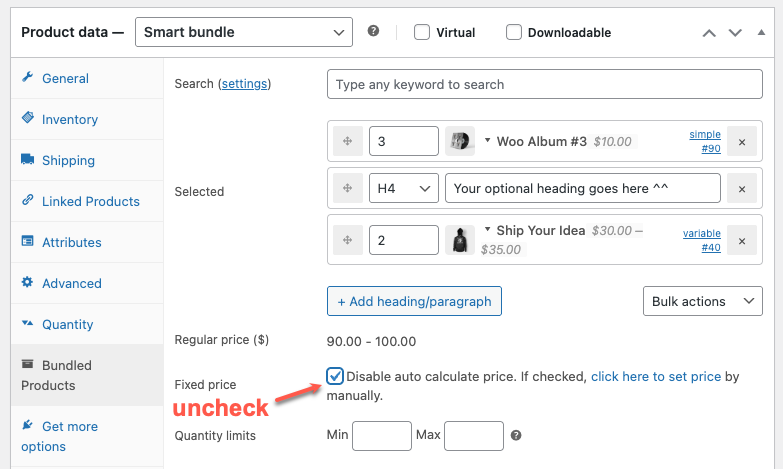
Task: Click move handle icon of heading row
Action: tap(348, 188)
